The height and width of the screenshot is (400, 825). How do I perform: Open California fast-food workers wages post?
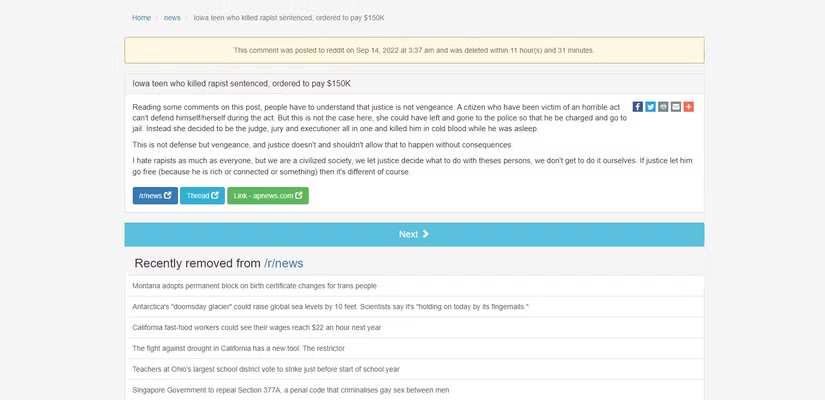(256, 327)
